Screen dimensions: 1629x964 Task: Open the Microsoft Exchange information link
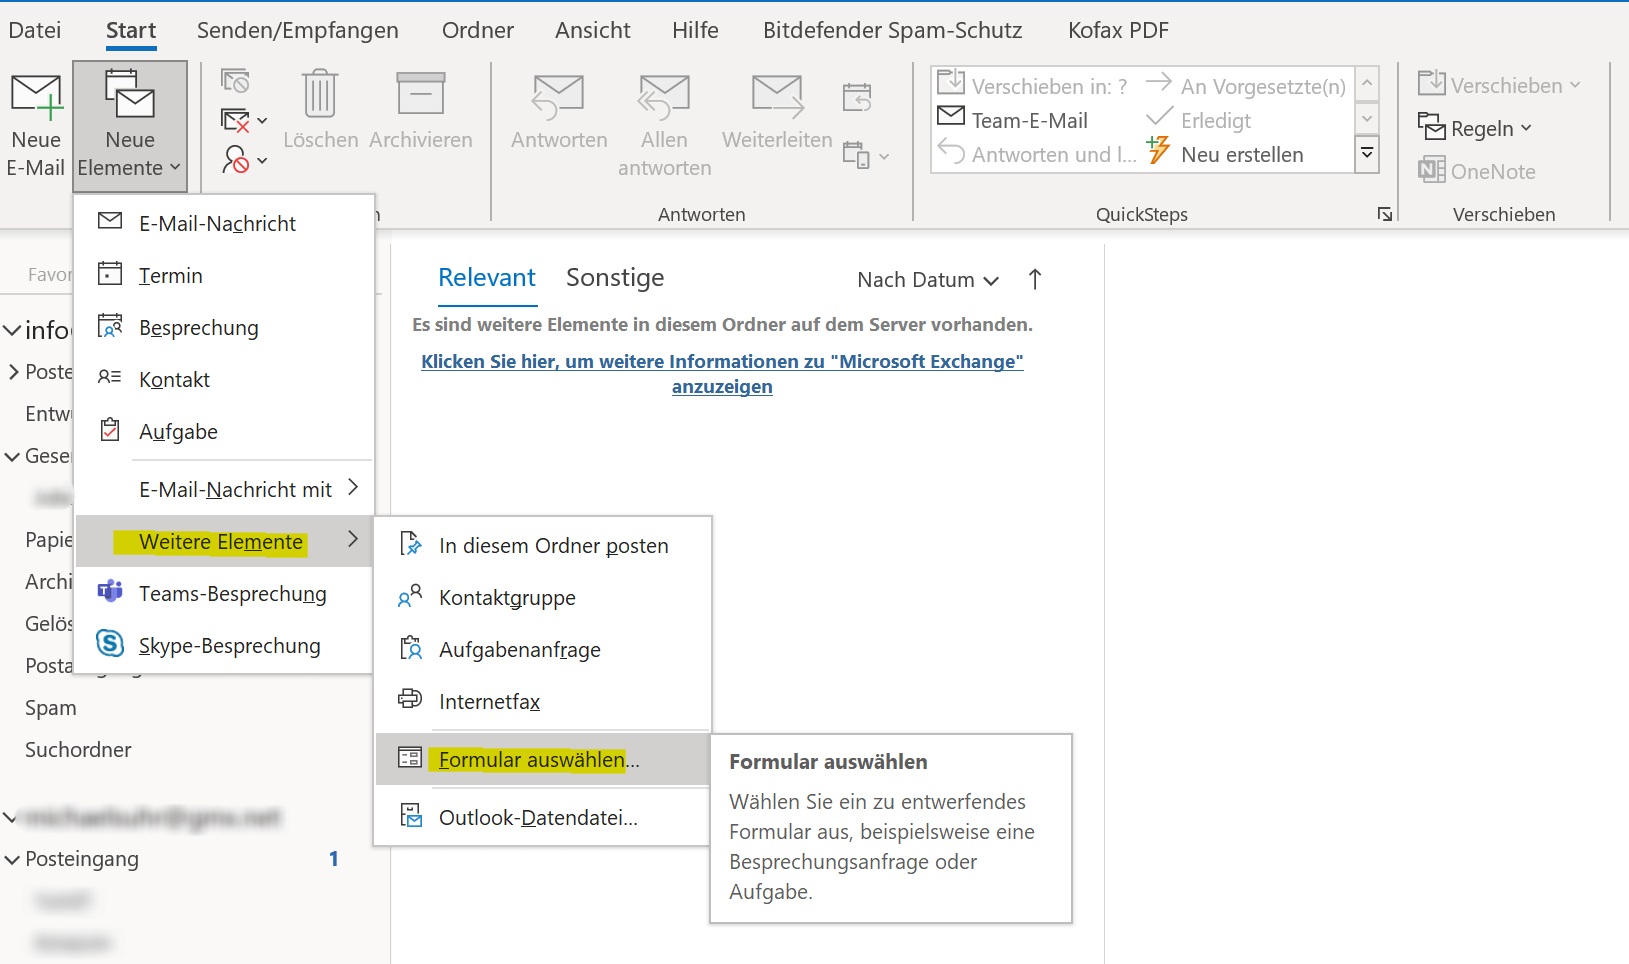(x=722, y=374)
